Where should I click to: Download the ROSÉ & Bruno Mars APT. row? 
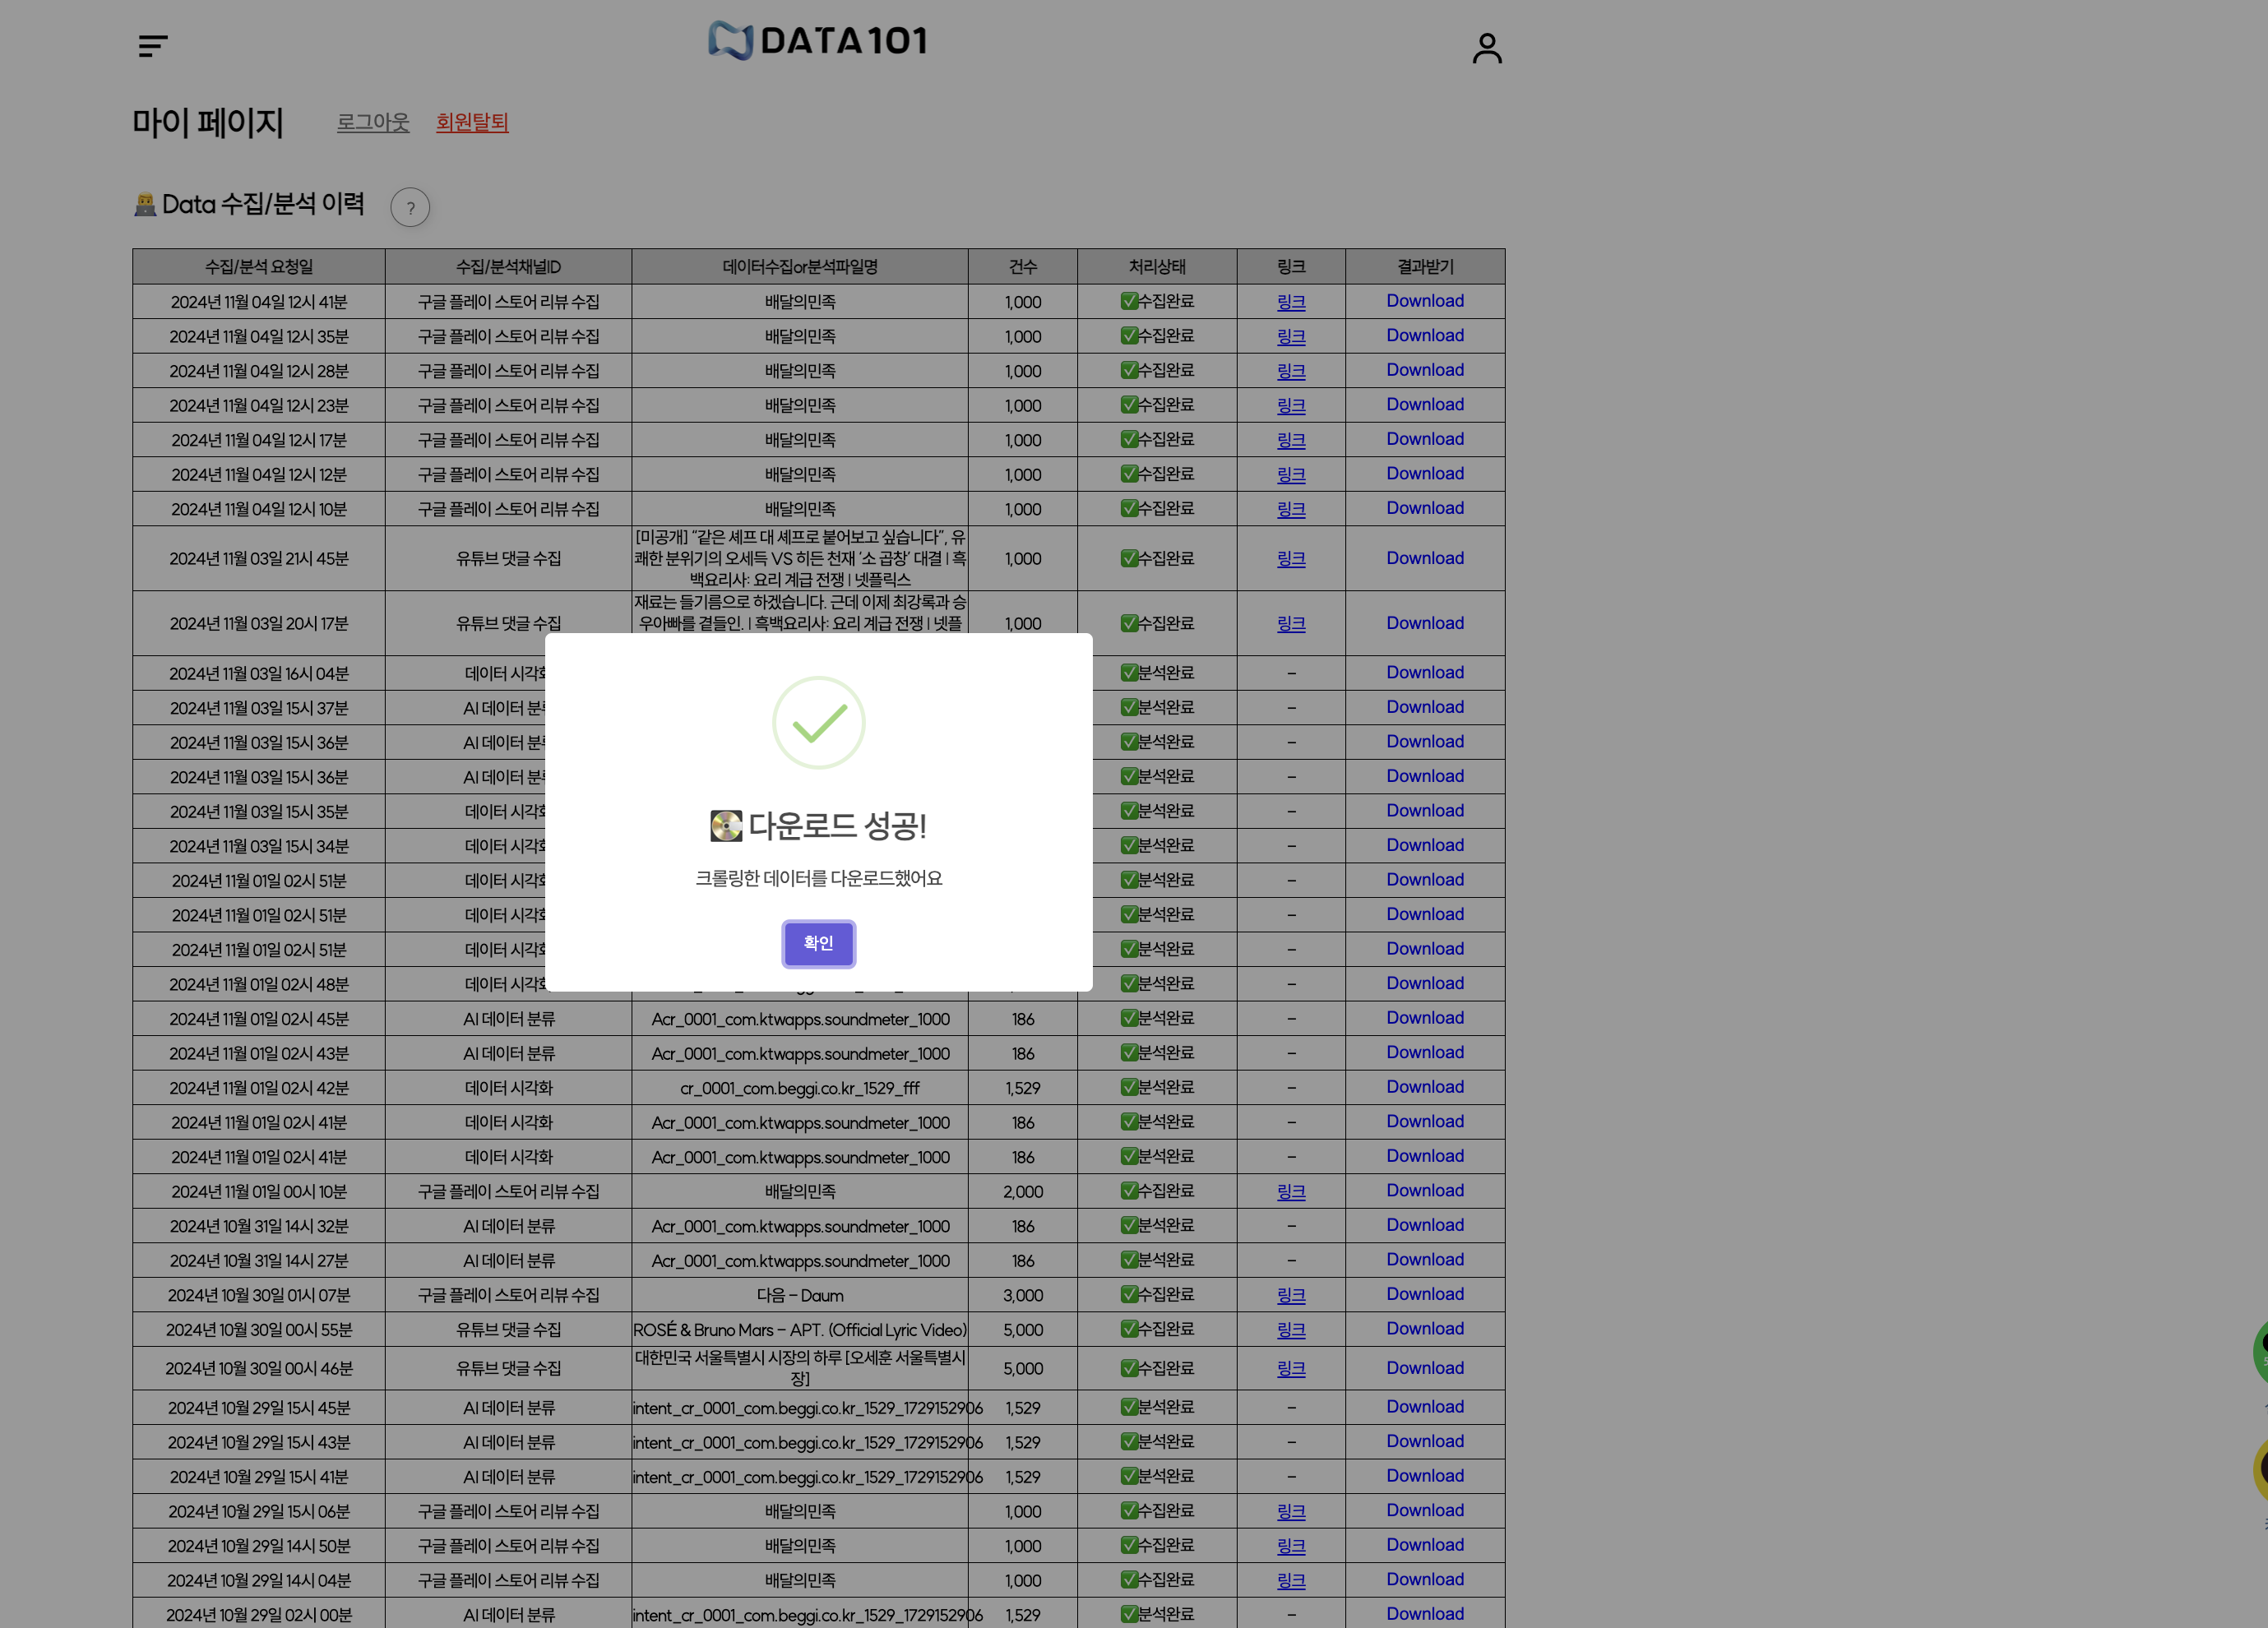click(x=1424, y=1329)
